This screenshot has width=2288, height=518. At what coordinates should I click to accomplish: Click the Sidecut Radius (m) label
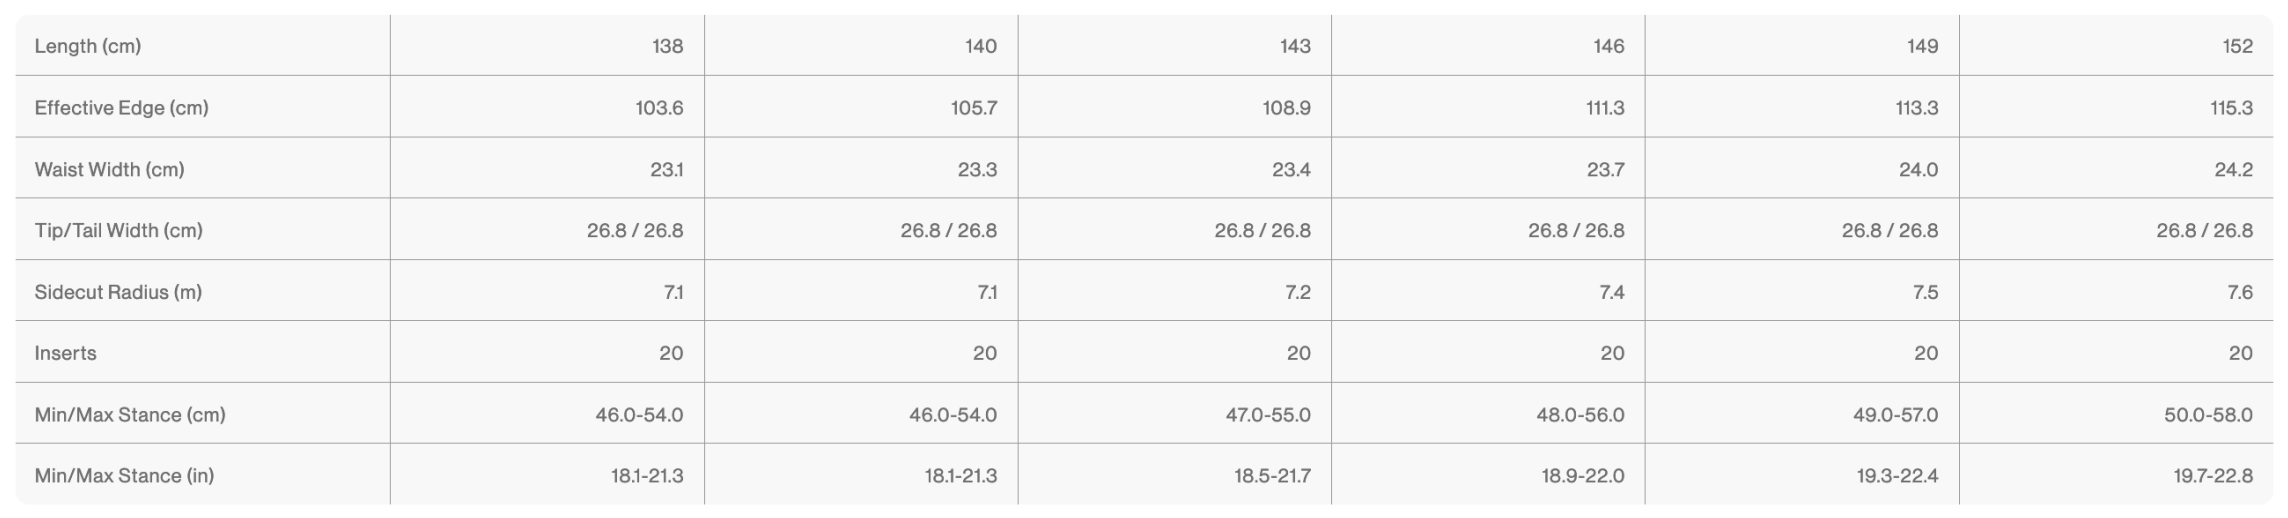pos(118,292)
